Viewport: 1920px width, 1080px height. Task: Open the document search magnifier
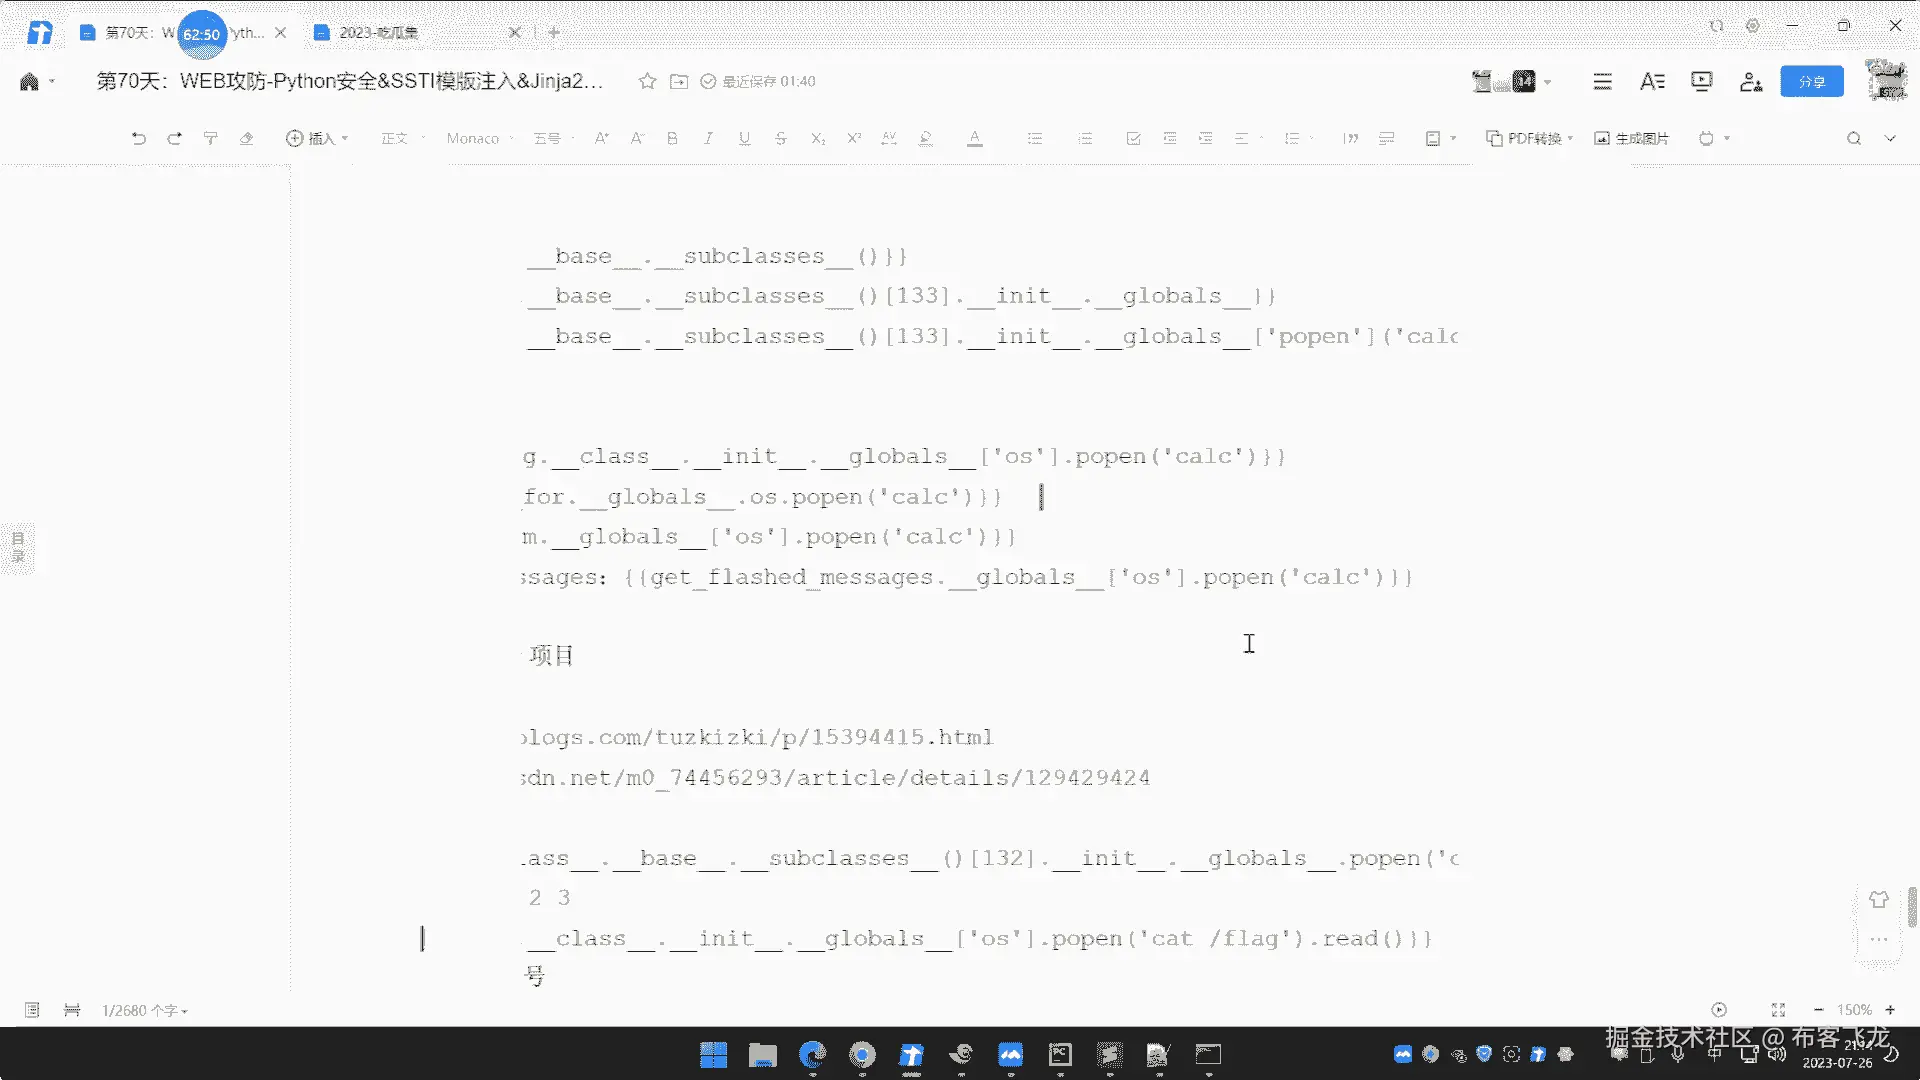1853,139
